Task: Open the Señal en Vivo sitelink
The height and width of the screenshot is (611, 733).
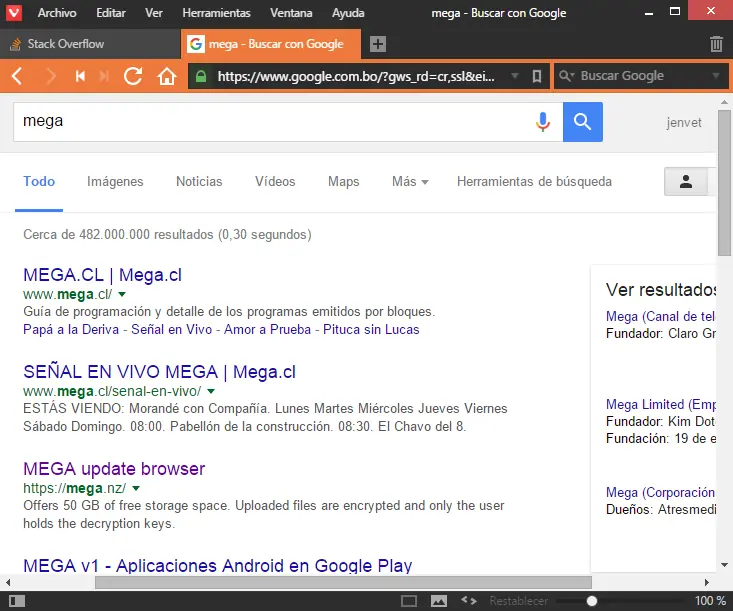Action: point(172,330)
